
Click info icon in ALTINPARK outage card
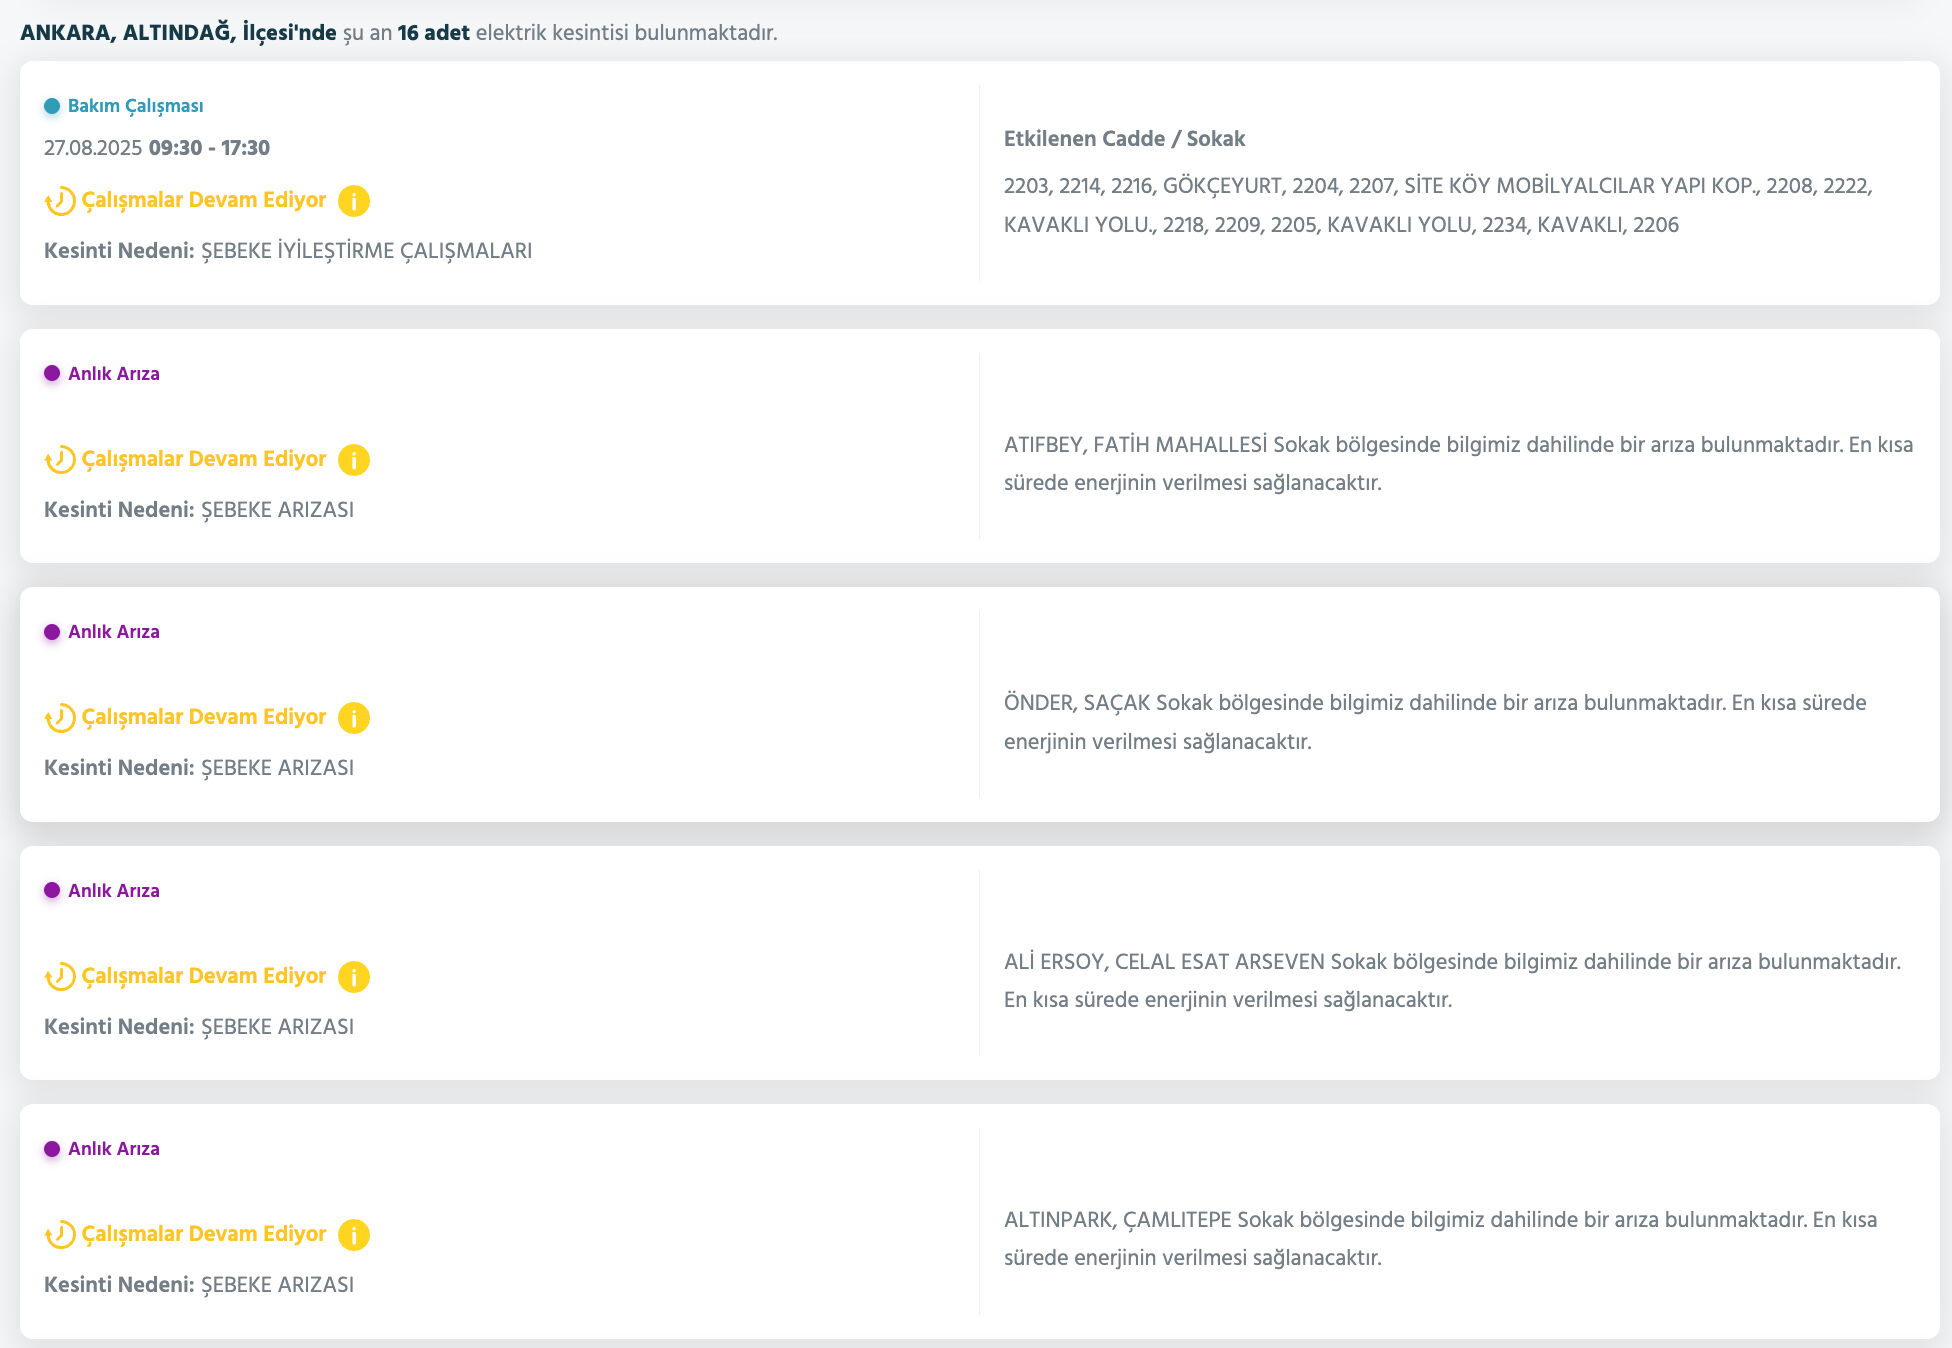354,1235
